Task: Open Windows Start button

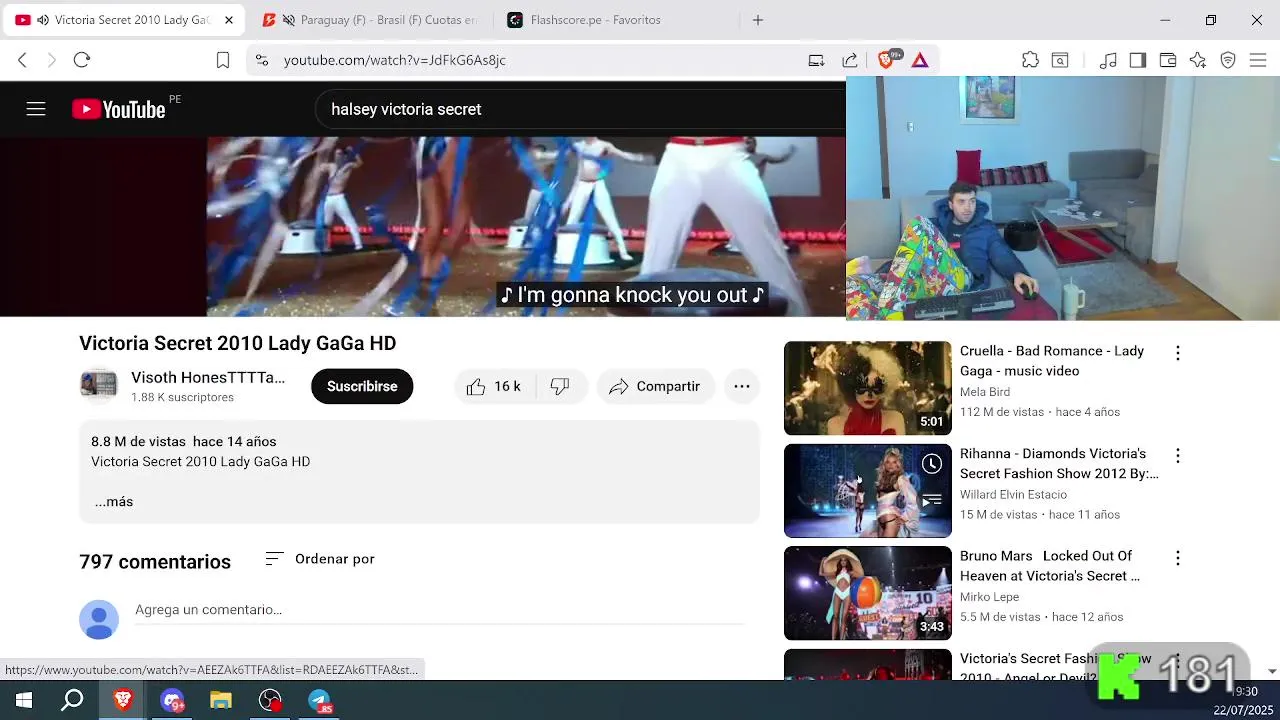Action: (24, 700)
